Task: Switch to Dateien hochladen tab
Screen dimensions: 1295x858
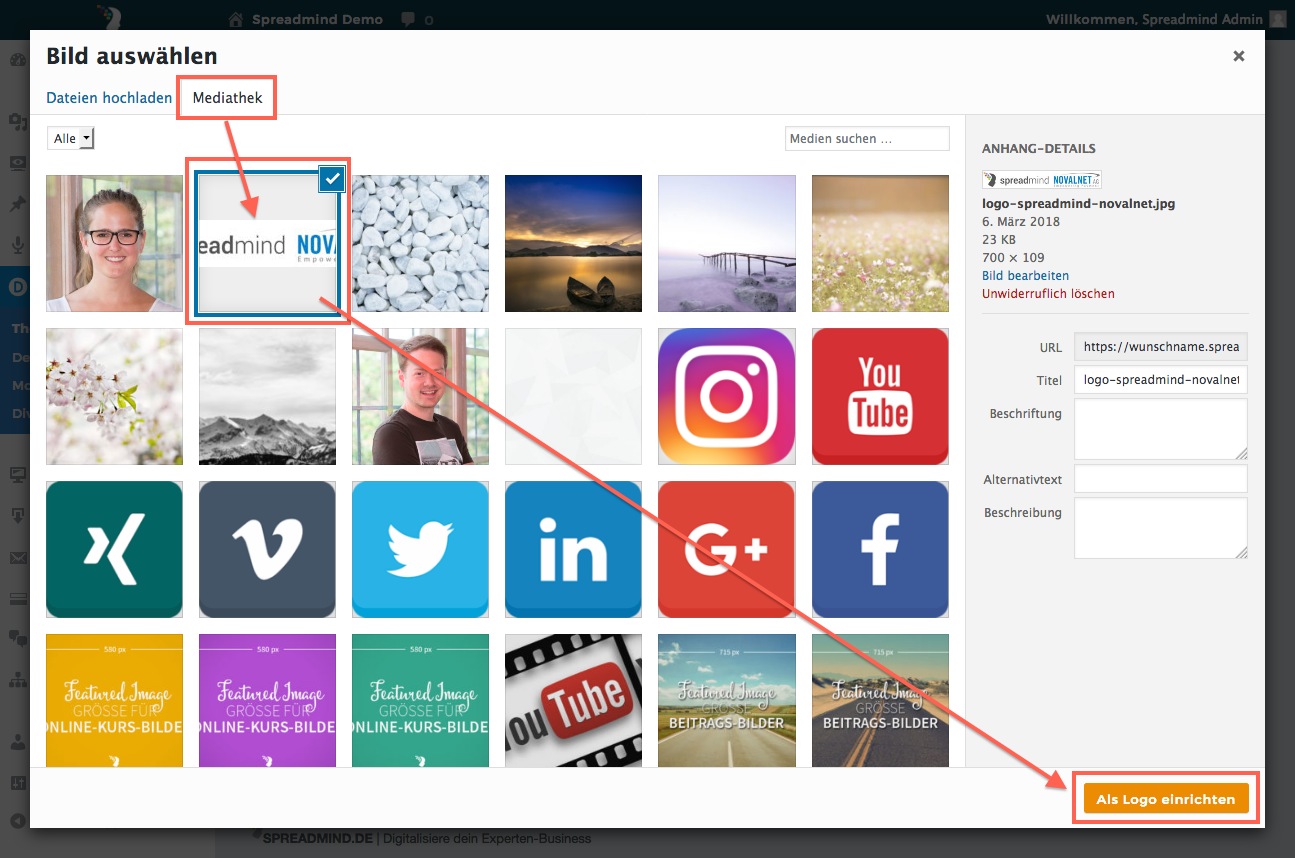Action: [109, 98]
